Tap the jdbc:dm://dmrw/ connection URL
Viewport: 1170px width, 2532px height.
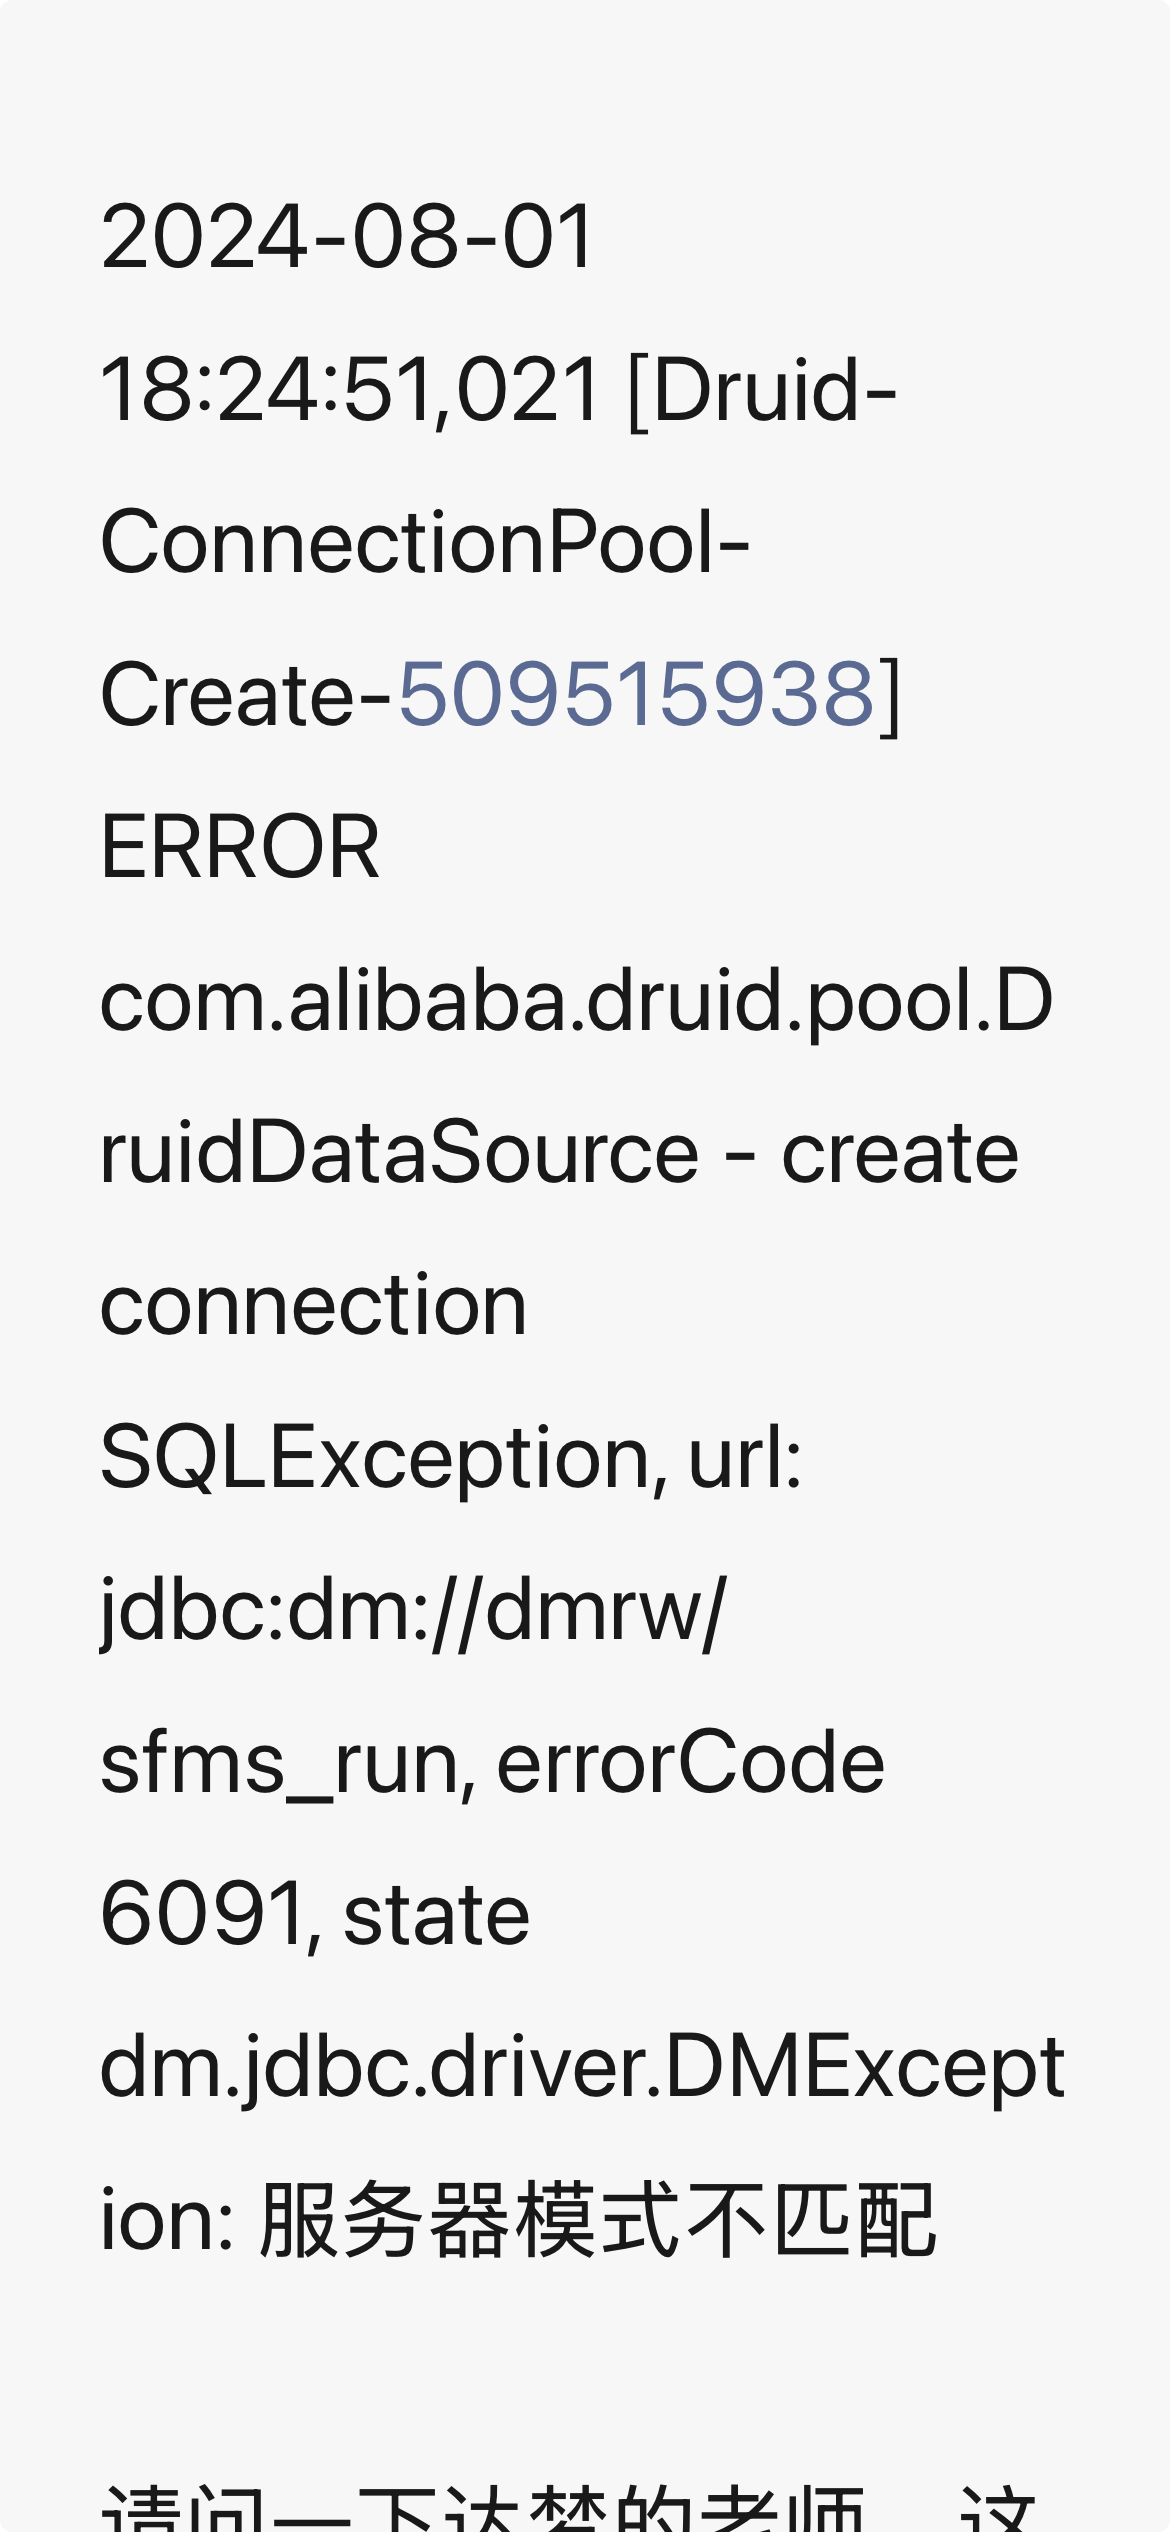coord(413,1610)
